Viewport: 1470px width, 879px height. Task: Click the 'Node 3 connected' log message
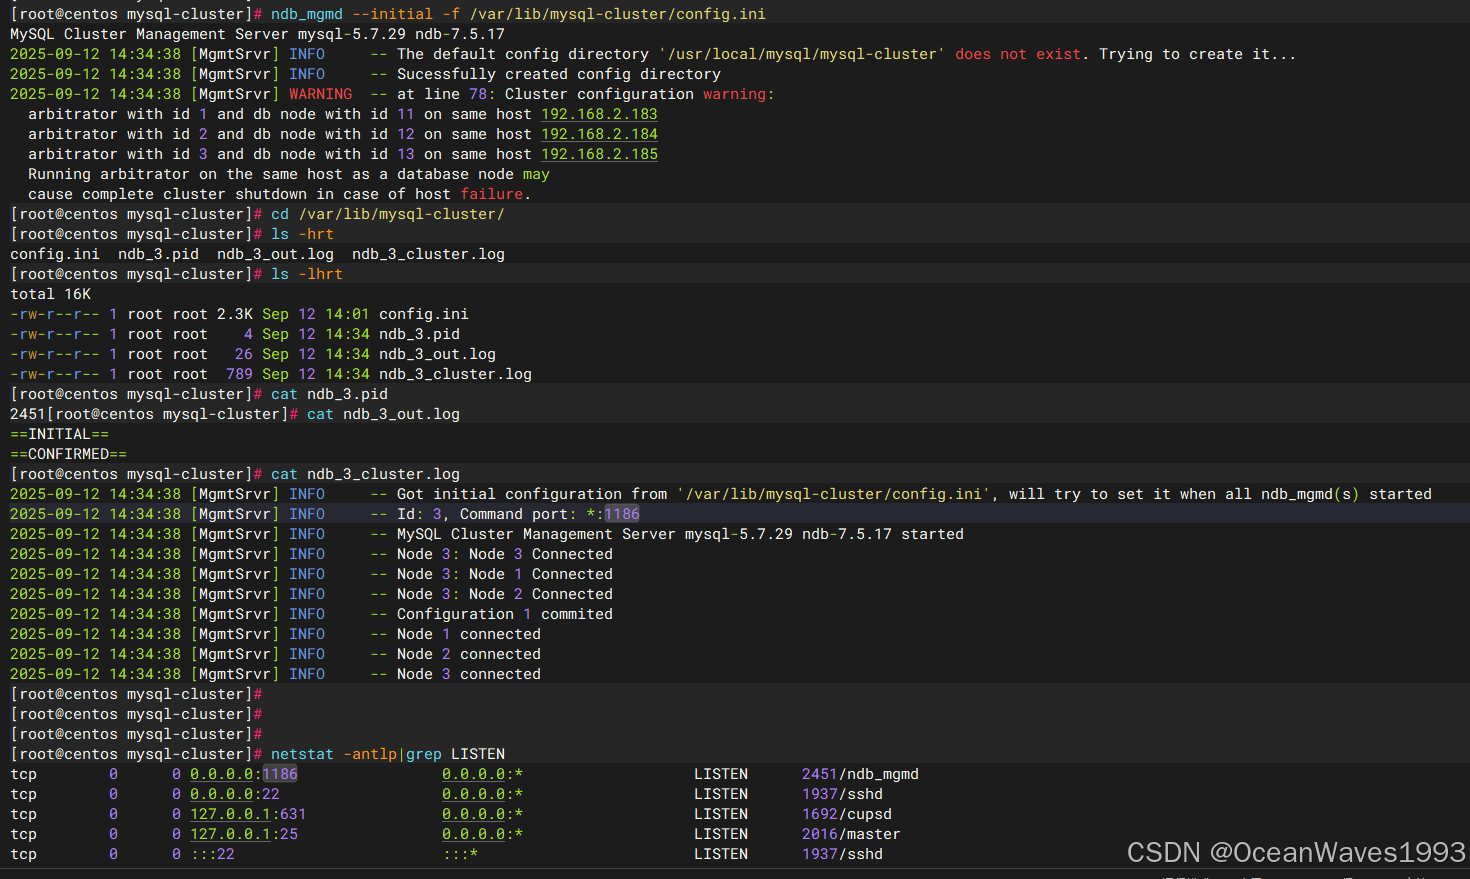click(x=469, y=674)
